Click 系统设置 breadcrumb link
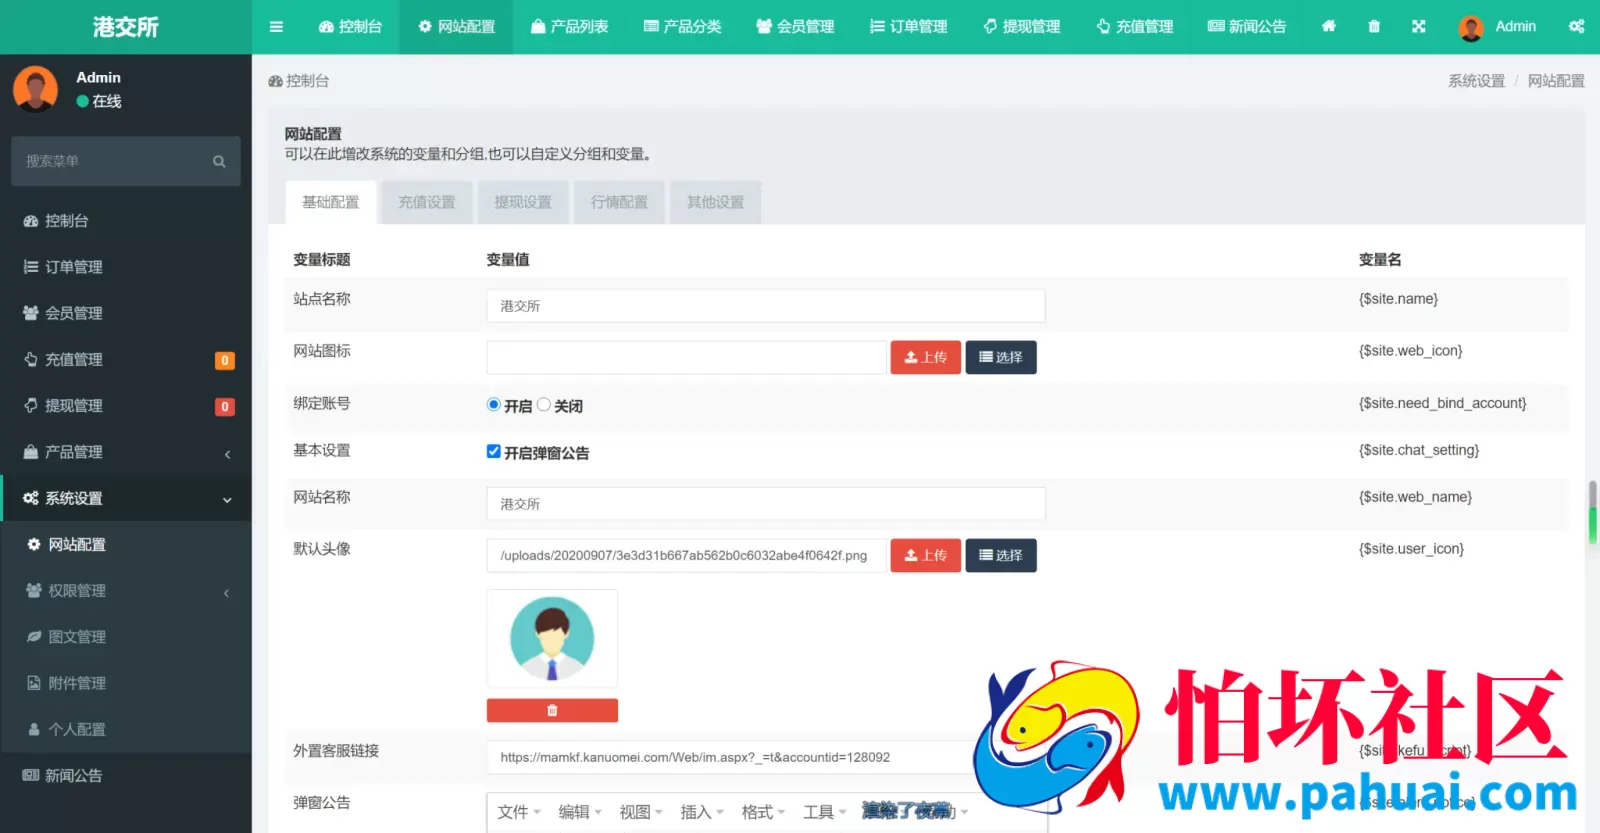The image size is (1600, 833). tap(1476, 81)
